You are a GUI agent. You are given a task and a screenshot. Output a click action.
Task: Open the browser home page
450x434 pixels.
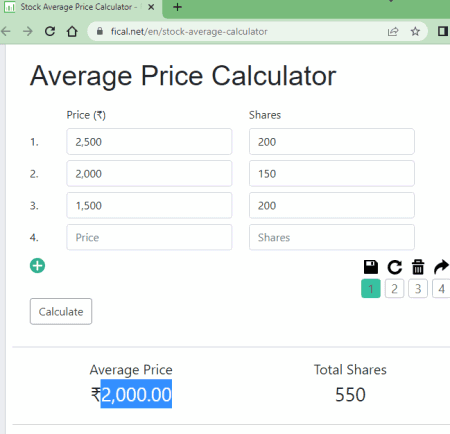pos(72,31)
